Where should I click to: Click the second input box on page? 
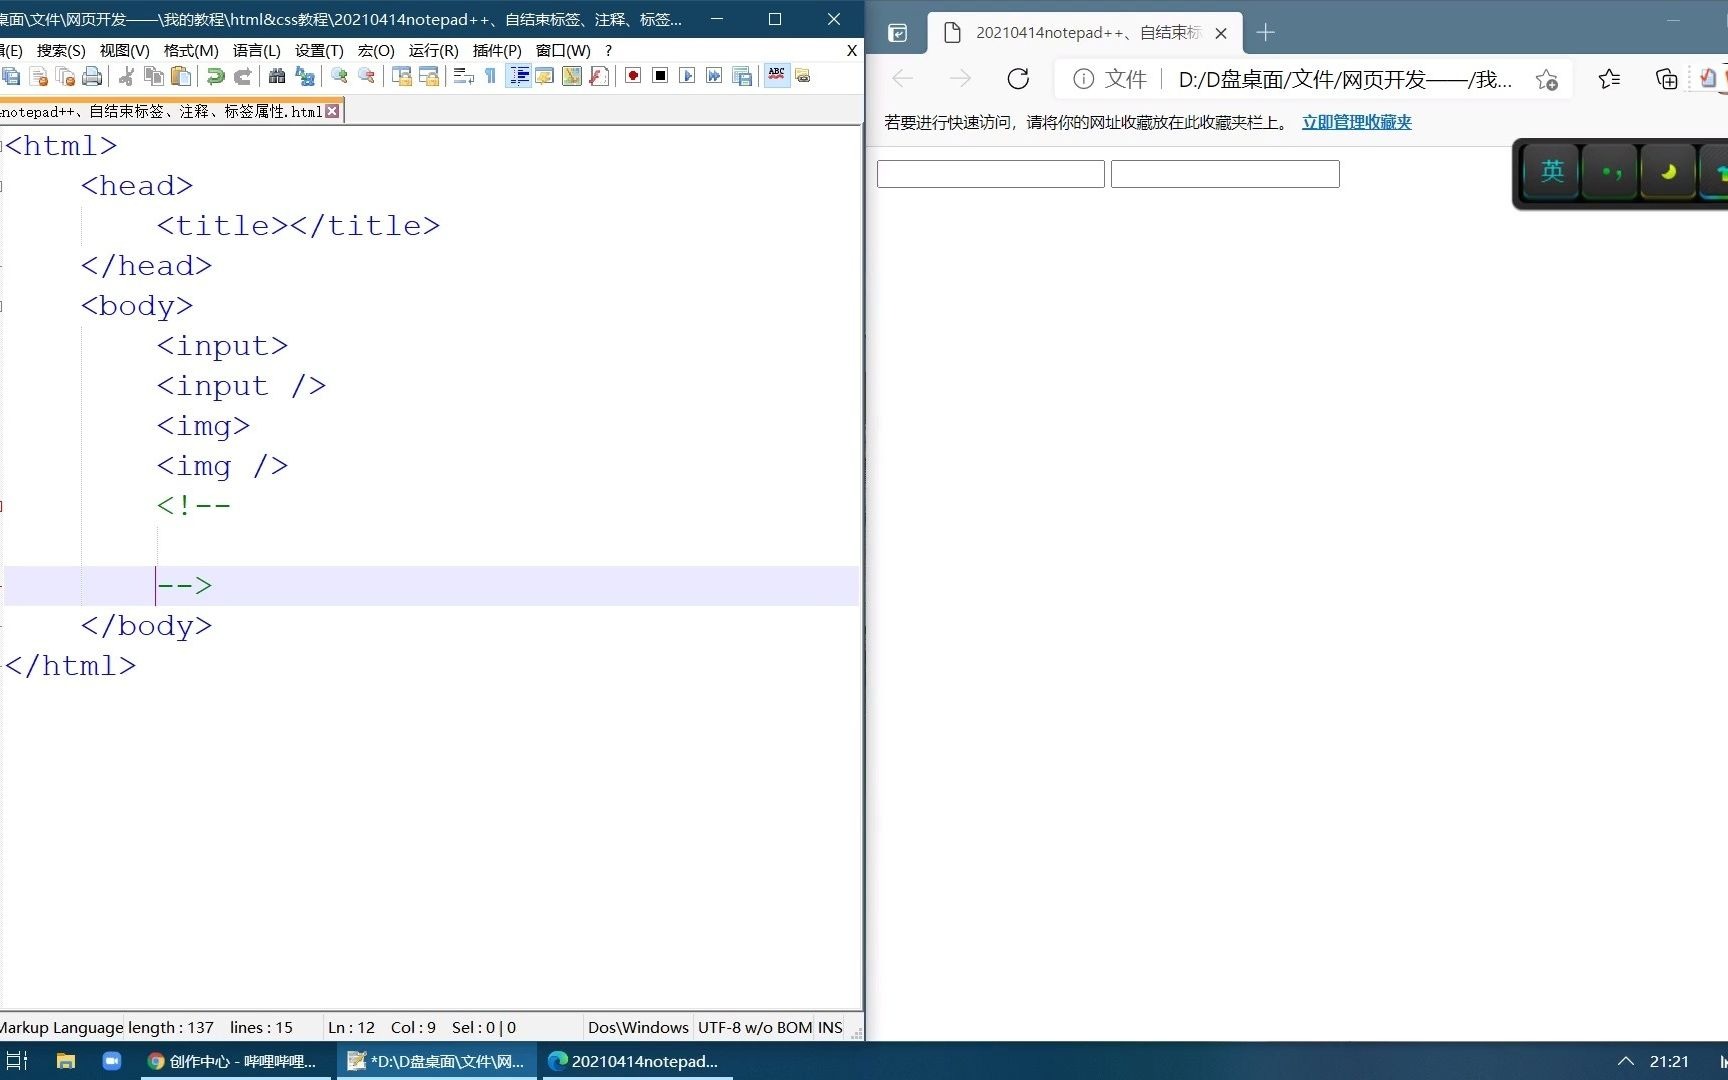pyautogui.click(x=1225, y=174)
